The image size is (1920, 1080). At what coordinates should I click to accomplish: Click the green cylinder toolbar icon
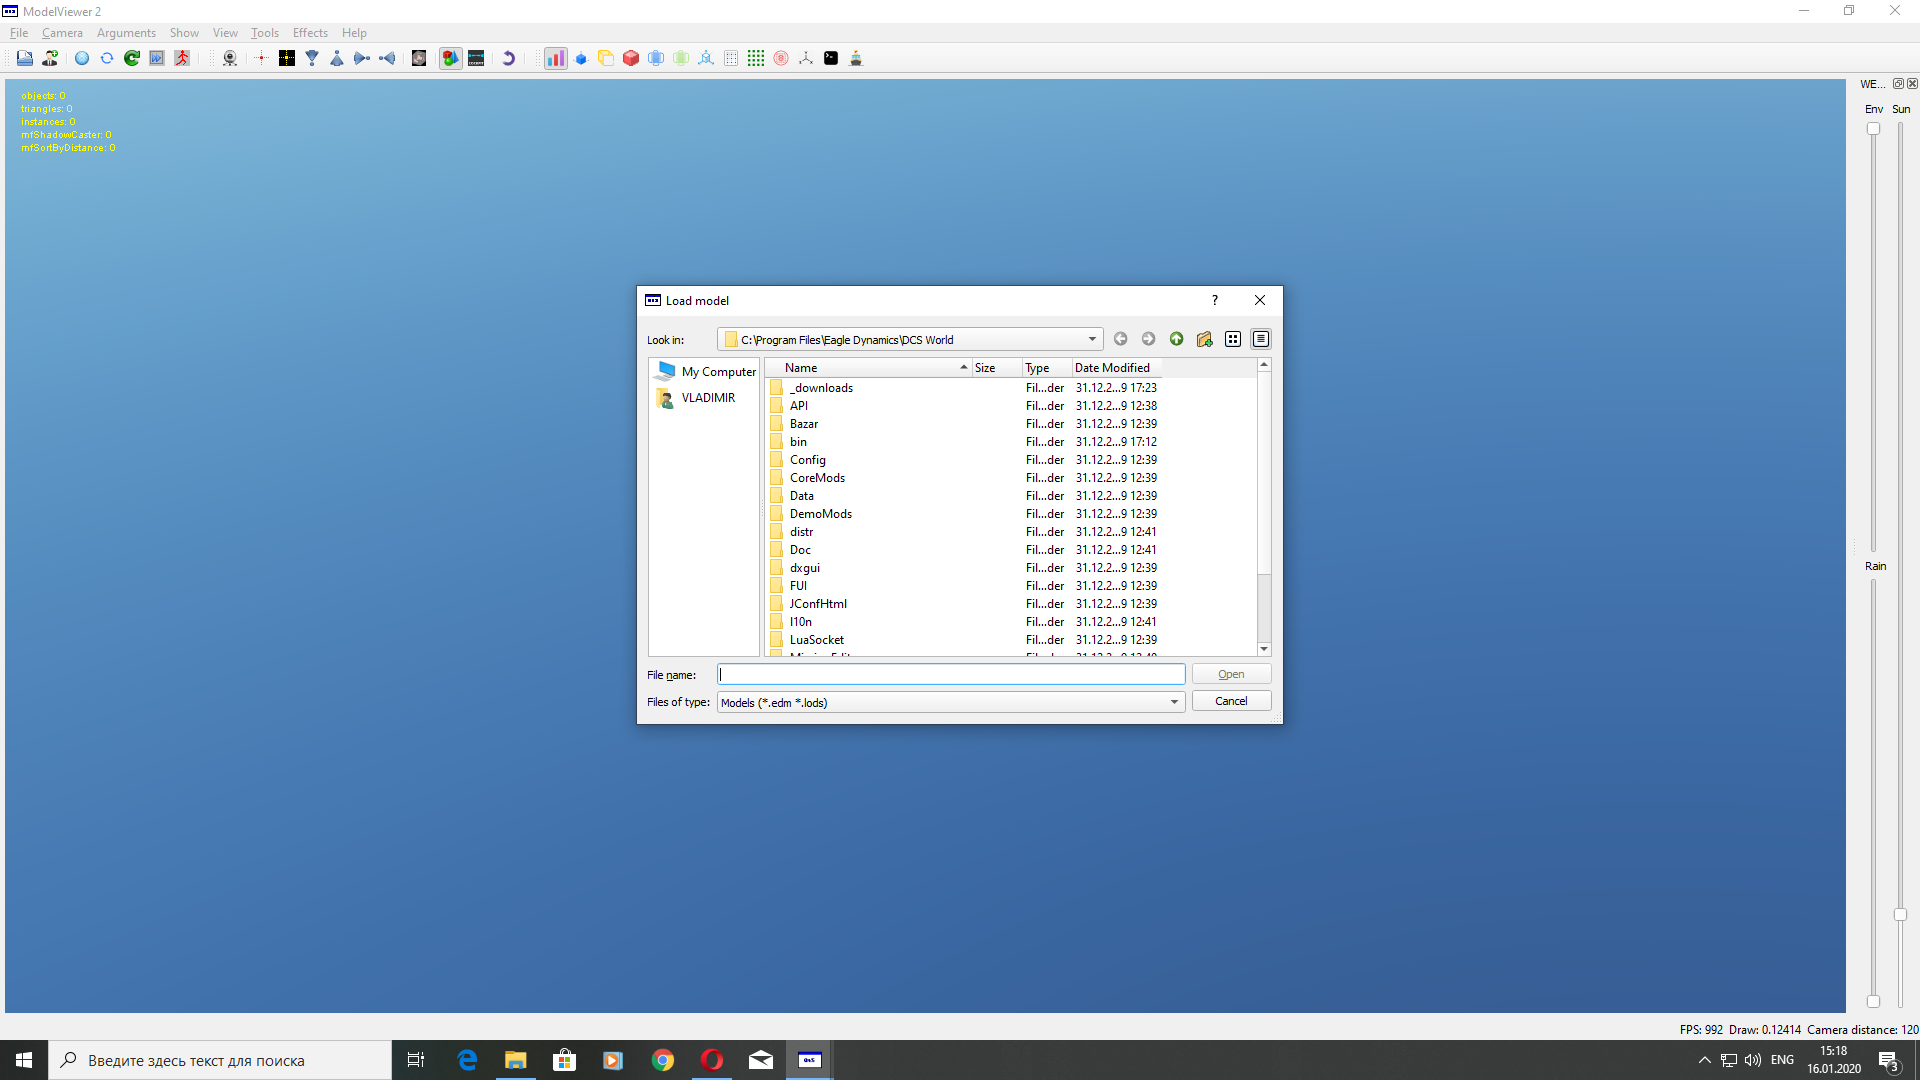(681, 58)
